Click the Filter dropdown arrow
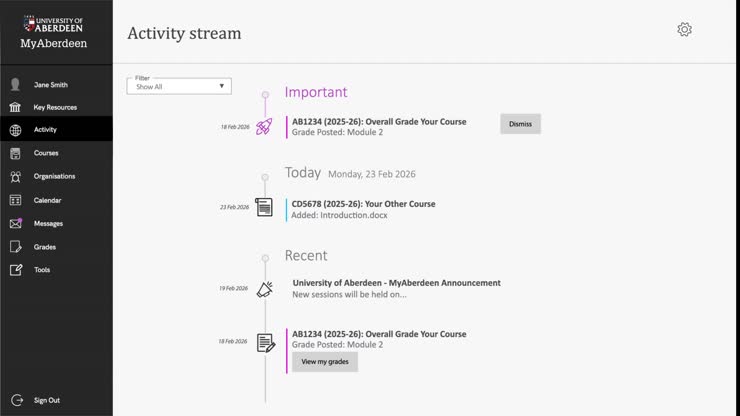740x416 pixels. (221, 86)
